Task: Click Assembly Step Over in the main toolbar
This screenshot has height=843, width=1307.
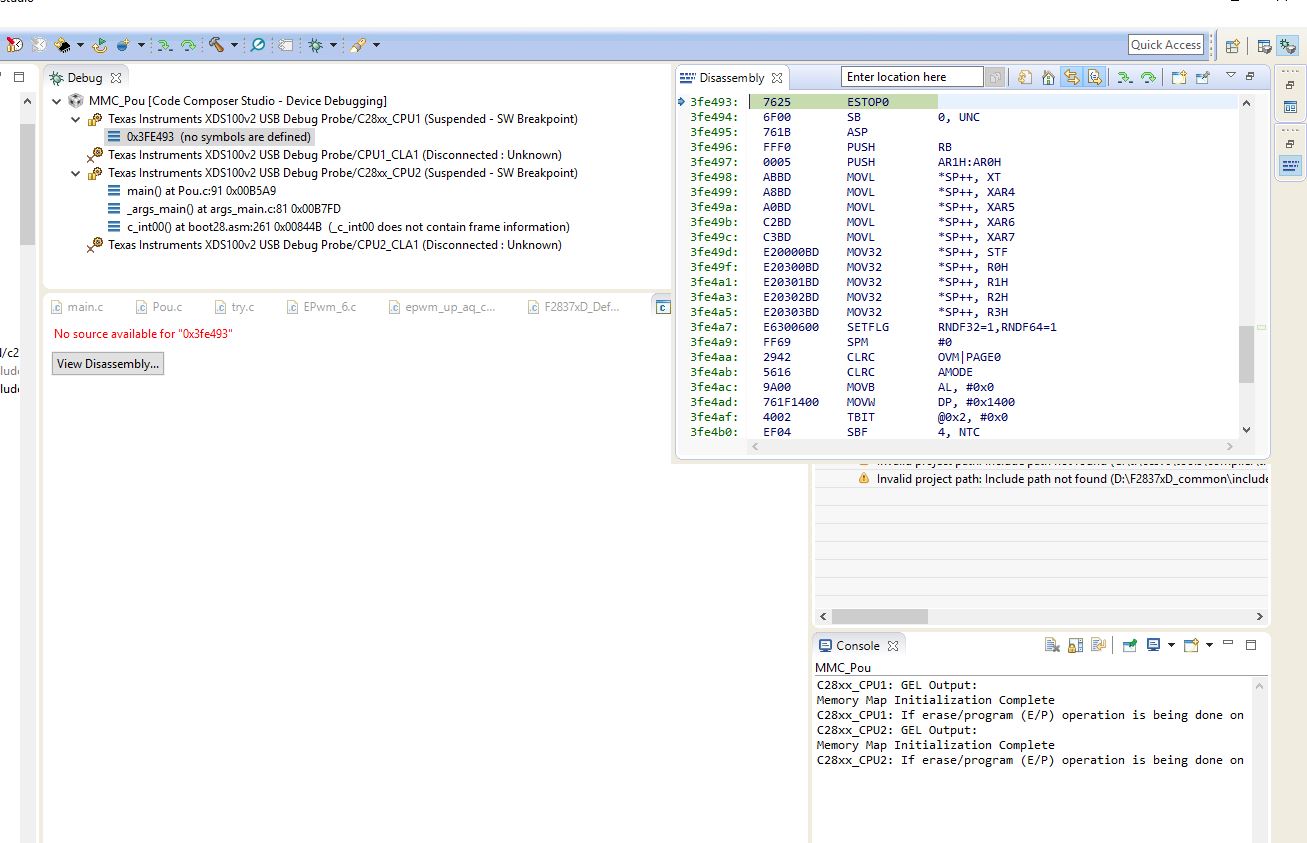Action: (x=187, y=45)
